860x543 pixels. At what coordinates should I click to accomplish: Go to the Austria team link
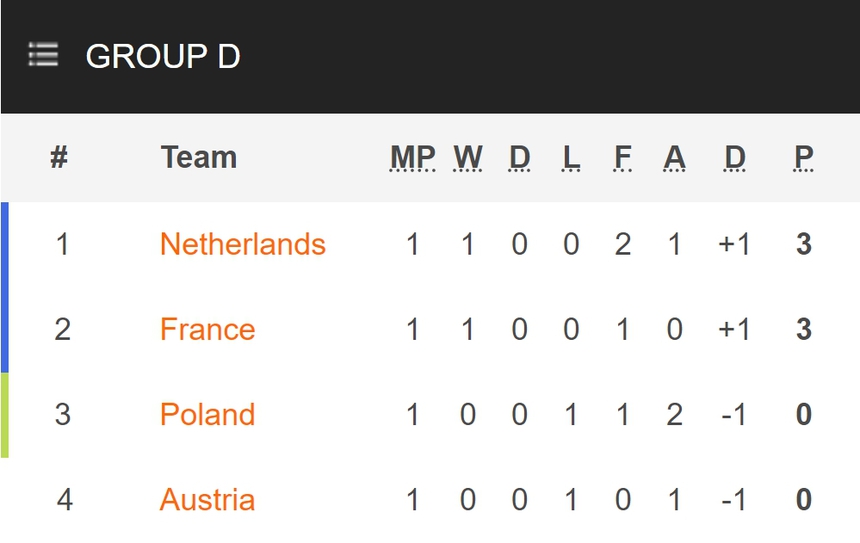click(207, 499)
